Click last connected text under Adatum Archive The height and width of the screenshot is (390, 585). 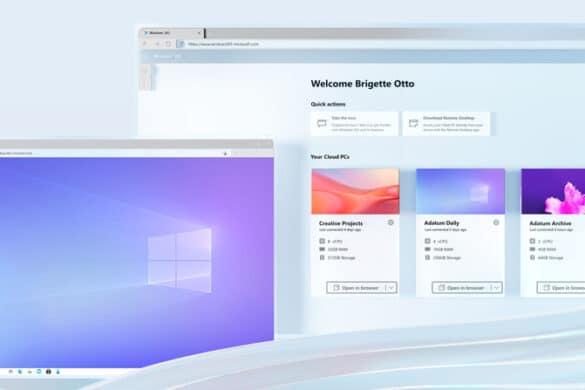551,230
